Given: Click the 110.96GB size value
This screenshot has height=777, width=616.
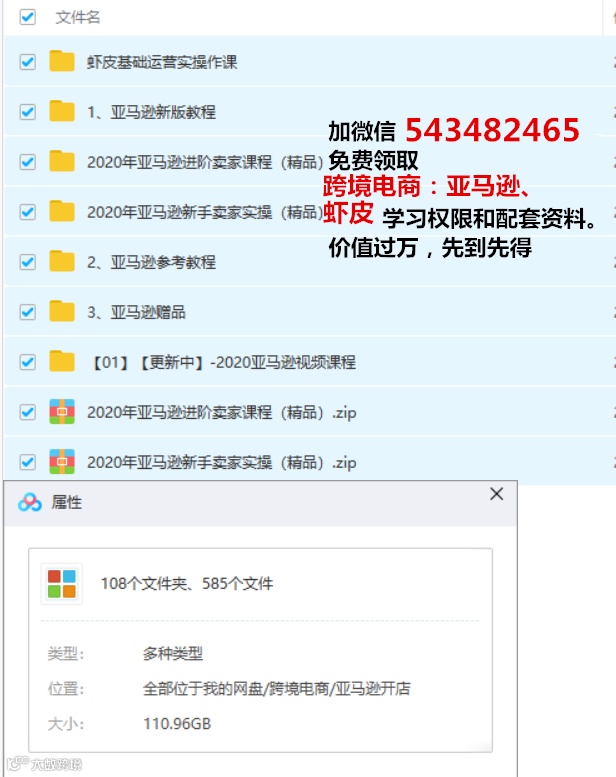Looking at the screenshot, I should point(177,724).
